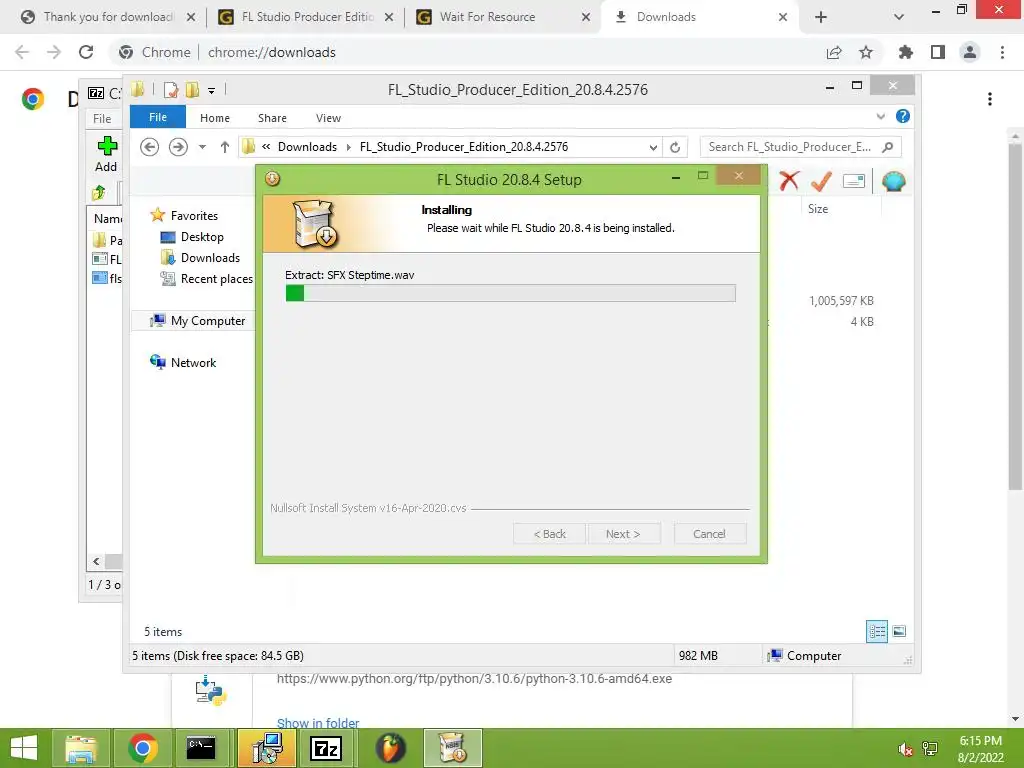This screenshot has height=768, width=1024.
Task: Reload the Chrome page
Action: (86, 52)
